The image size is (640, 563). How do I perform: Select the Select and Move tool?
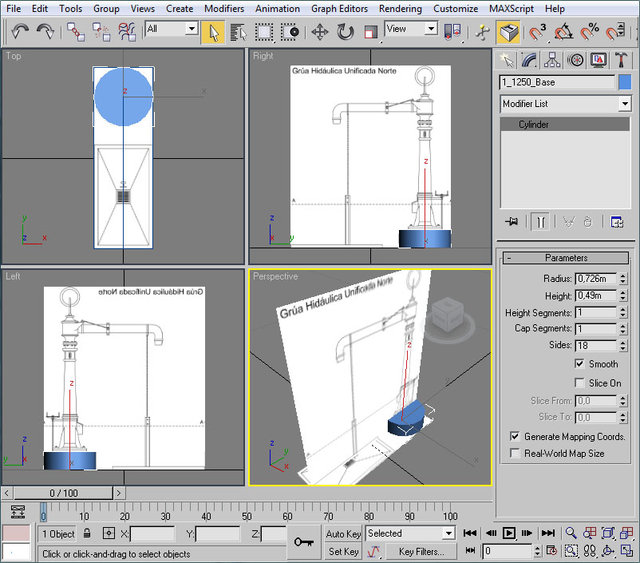tap(320, 31)
